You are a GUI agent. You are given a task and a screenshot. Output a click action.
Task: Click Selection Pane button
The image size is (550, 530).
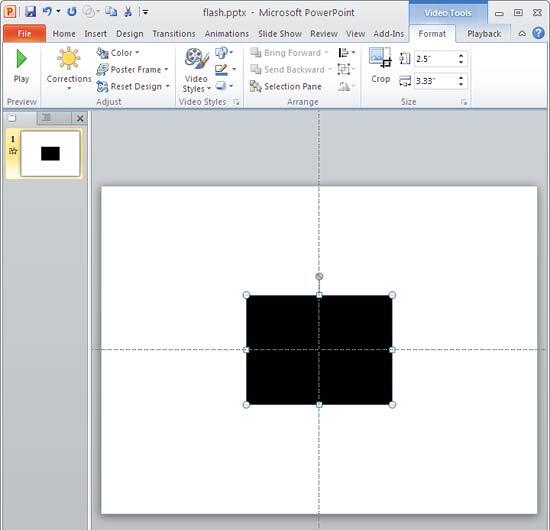[x=286, y=86]
